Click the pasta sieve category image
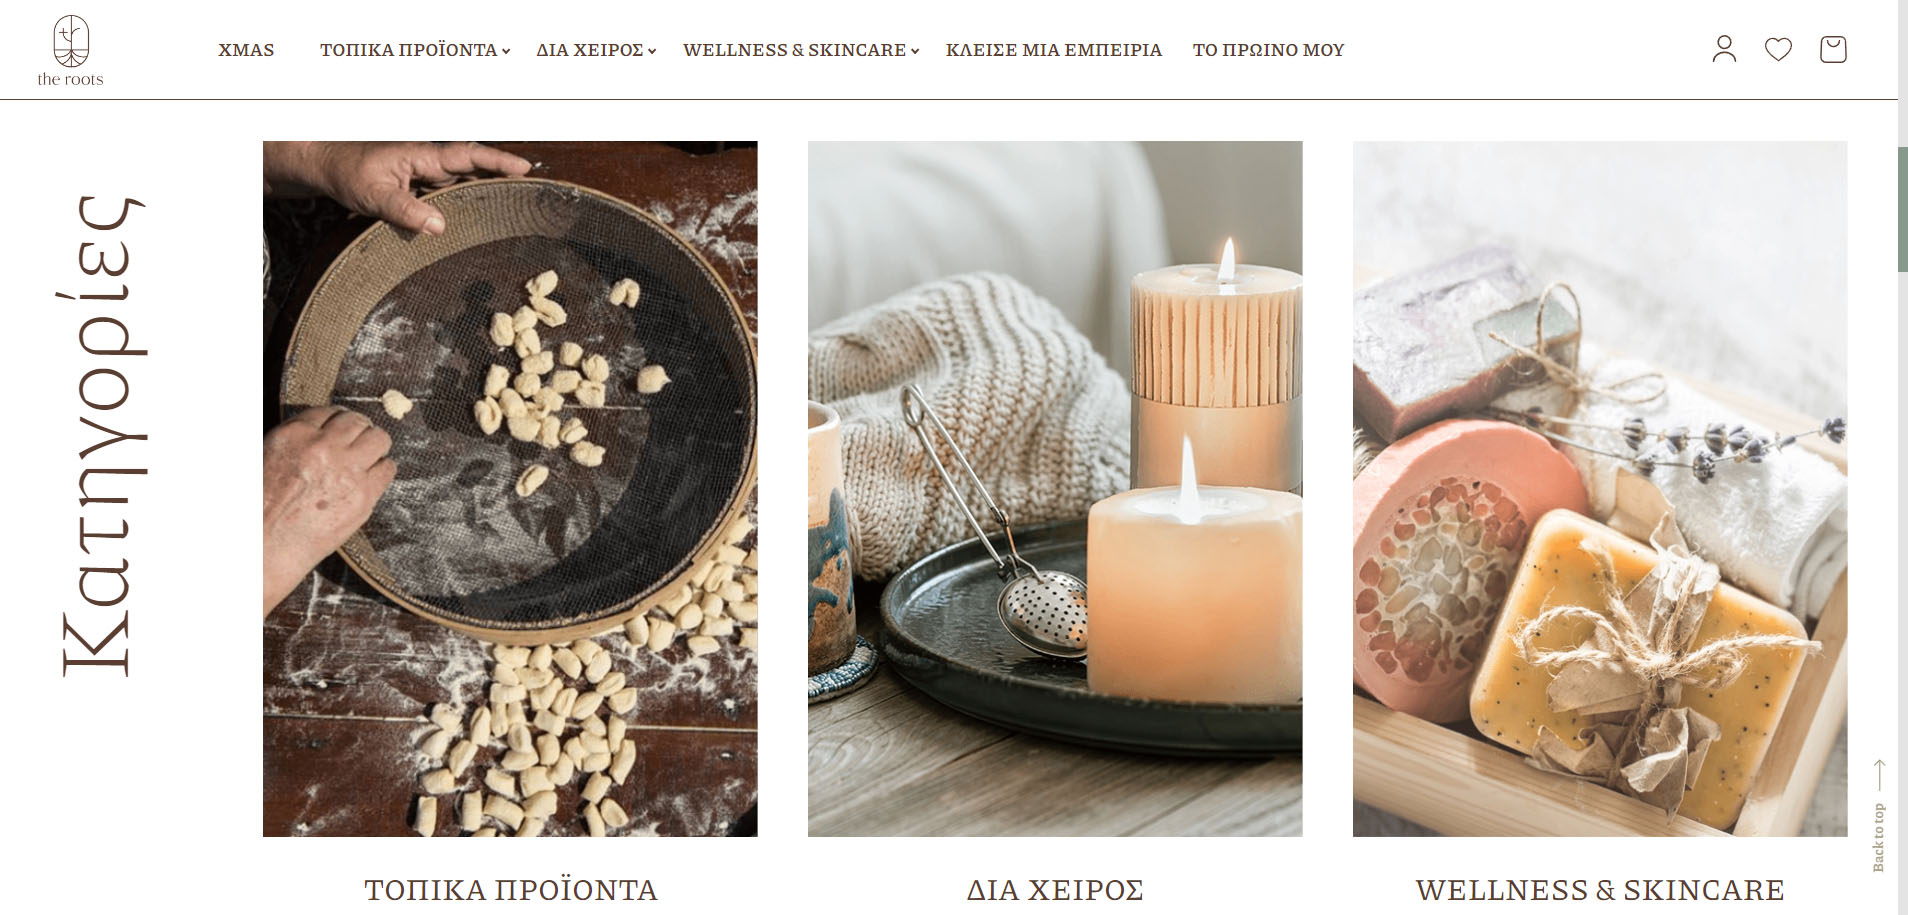Screen dimensions: 1908x915 tap(510, 488)
